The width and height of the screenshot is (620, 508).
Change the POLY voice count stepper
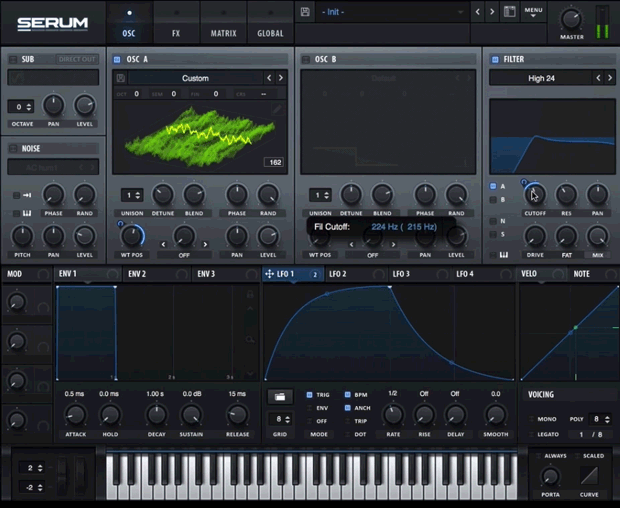pos(607,419)
